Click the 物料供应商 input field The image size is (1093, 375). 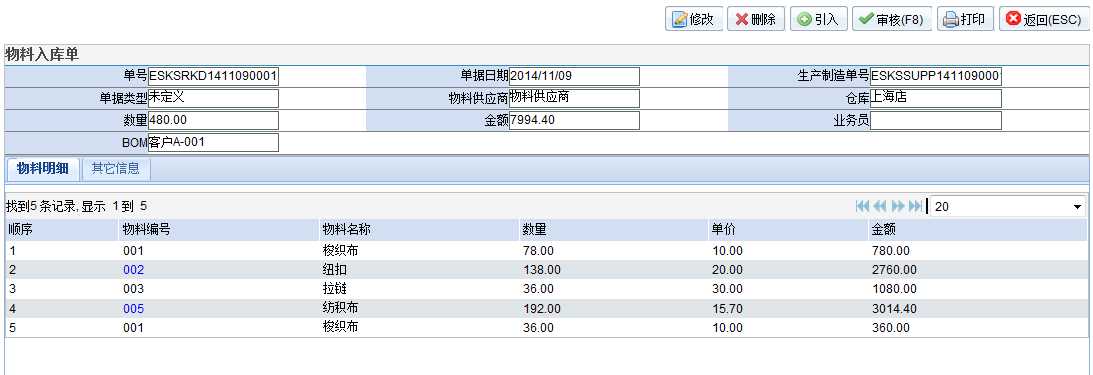574,98
